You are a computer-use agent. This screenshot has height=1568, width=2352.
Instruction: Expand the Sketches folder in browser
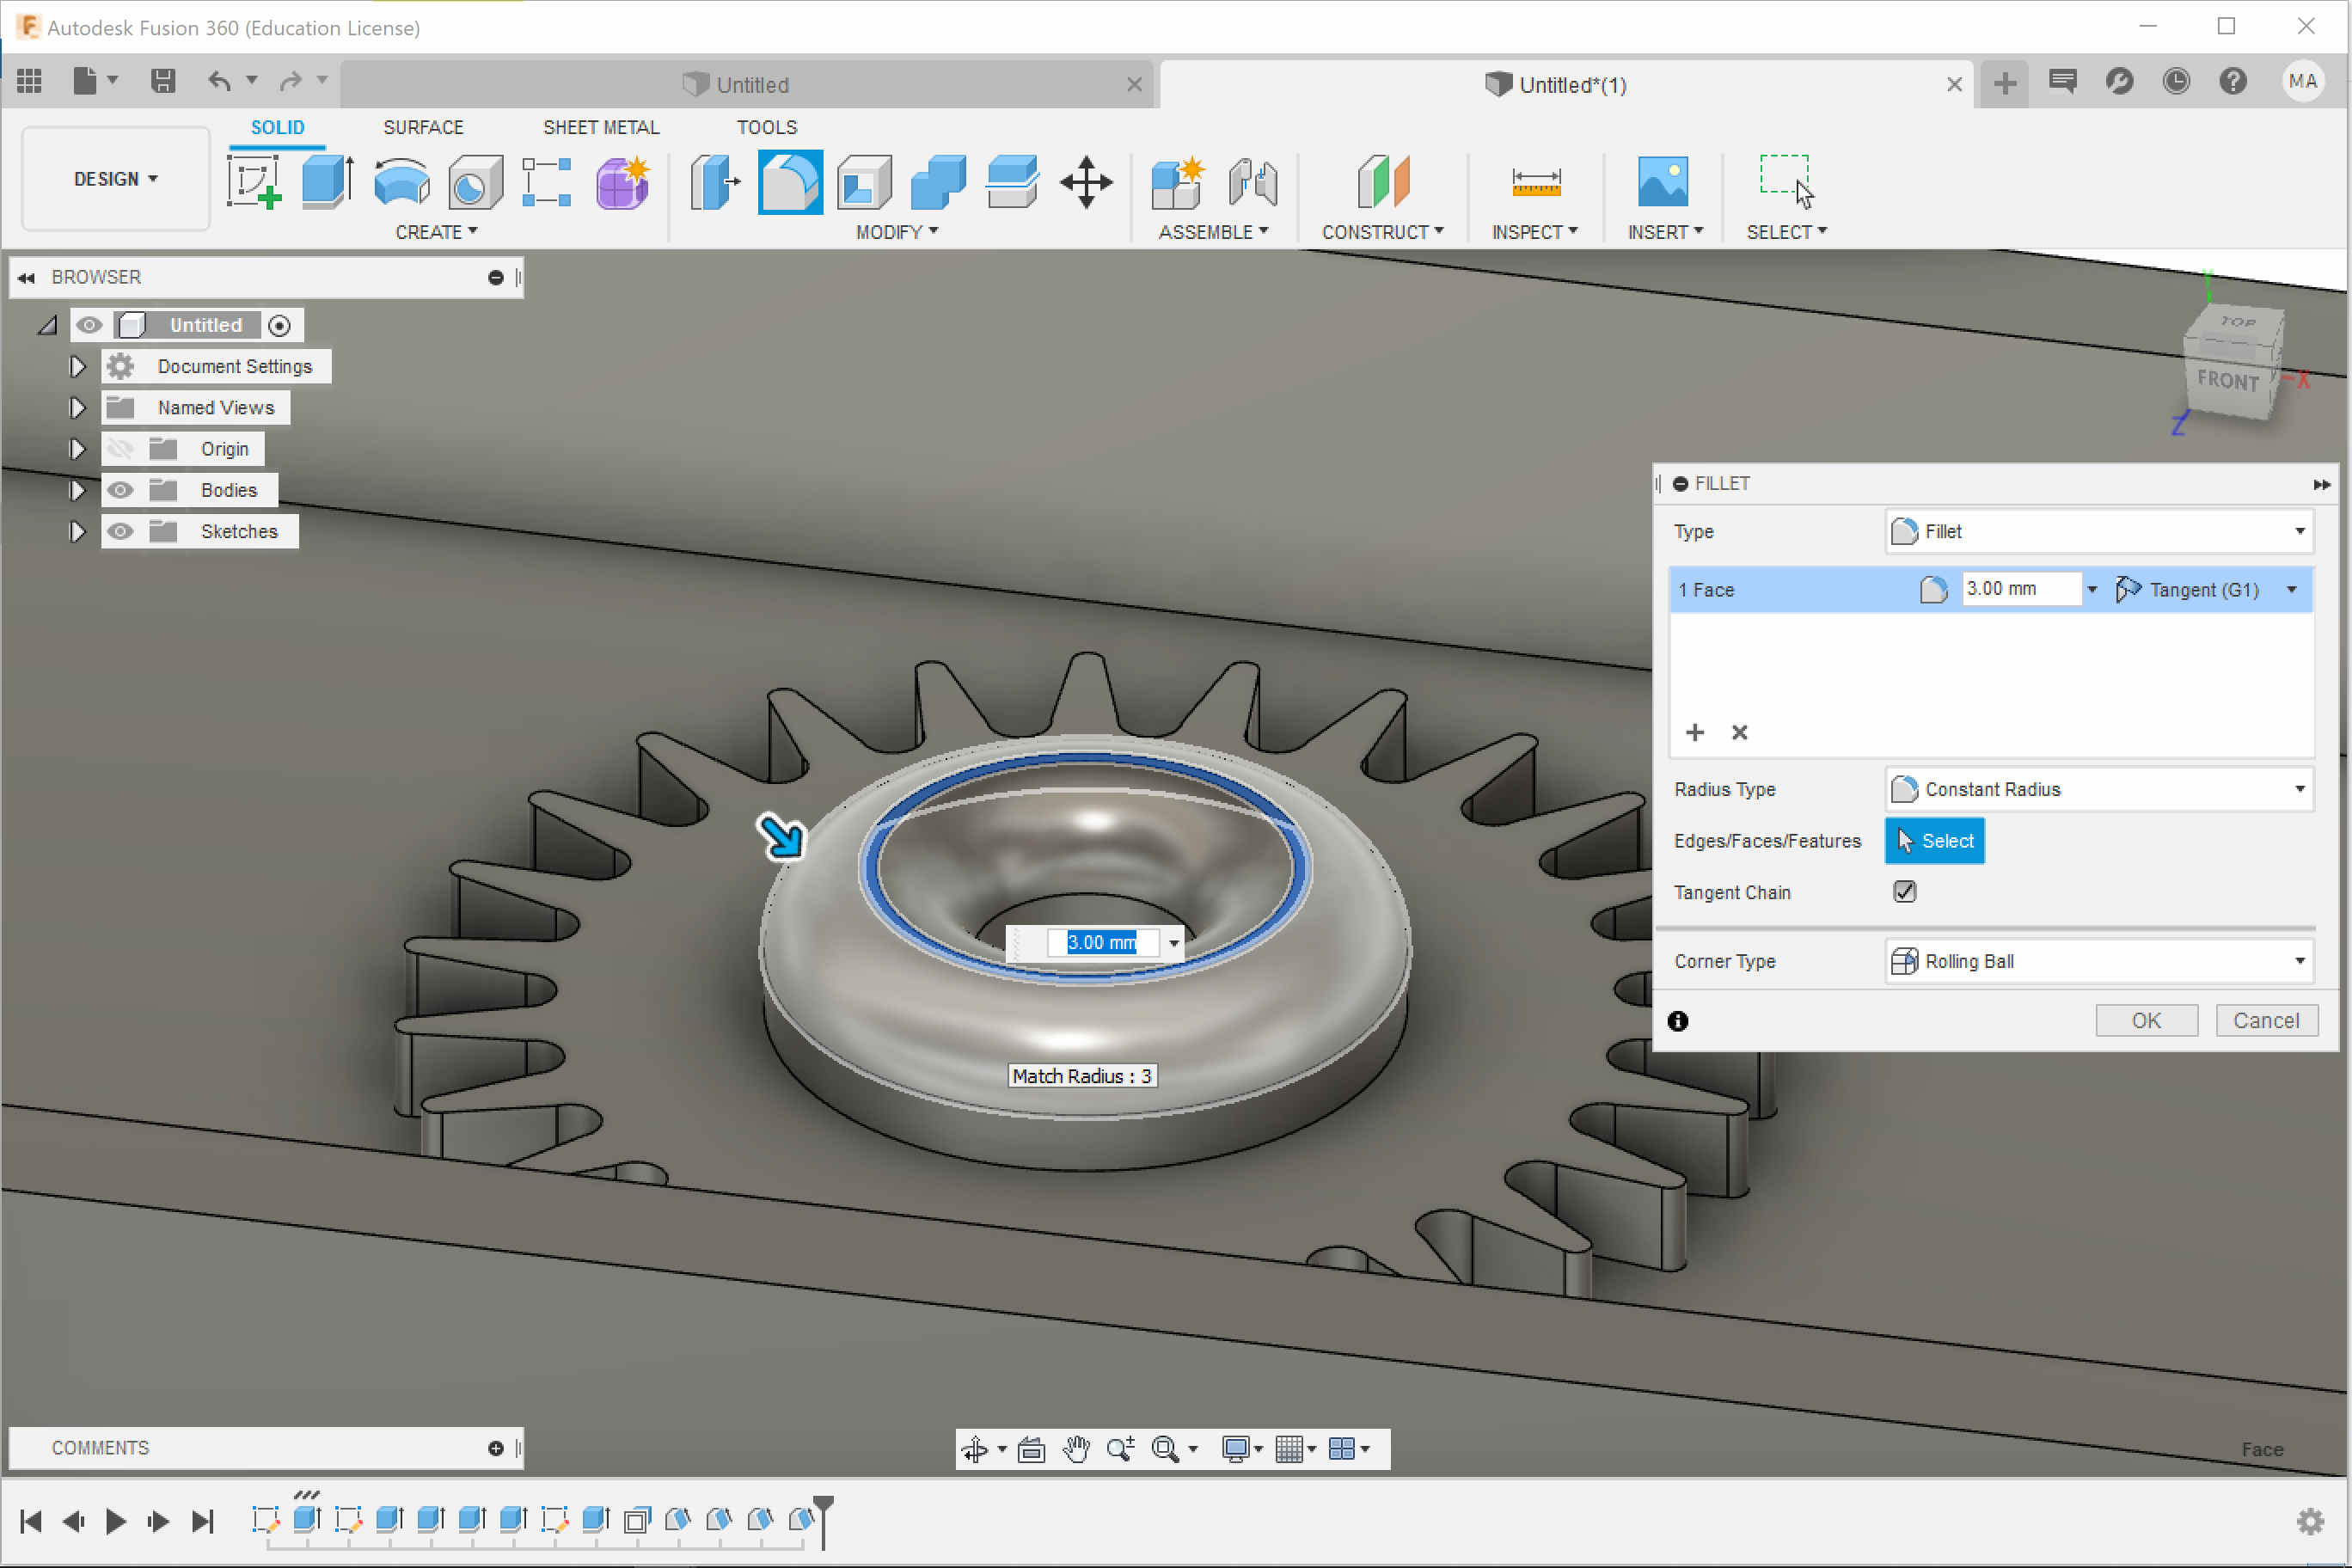[x=77, y=531]
